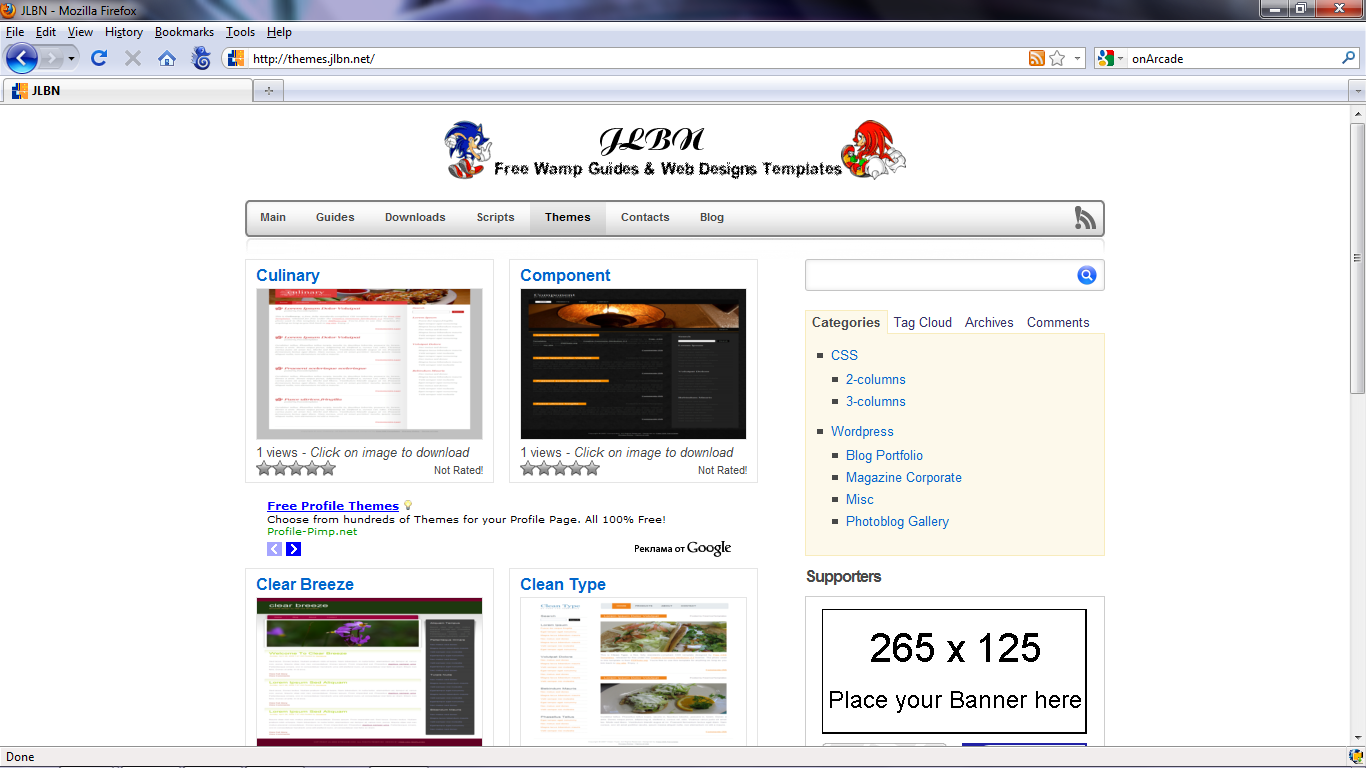Bookmark page with the star icon
Screen dimensions: 1366x768
1057,58
